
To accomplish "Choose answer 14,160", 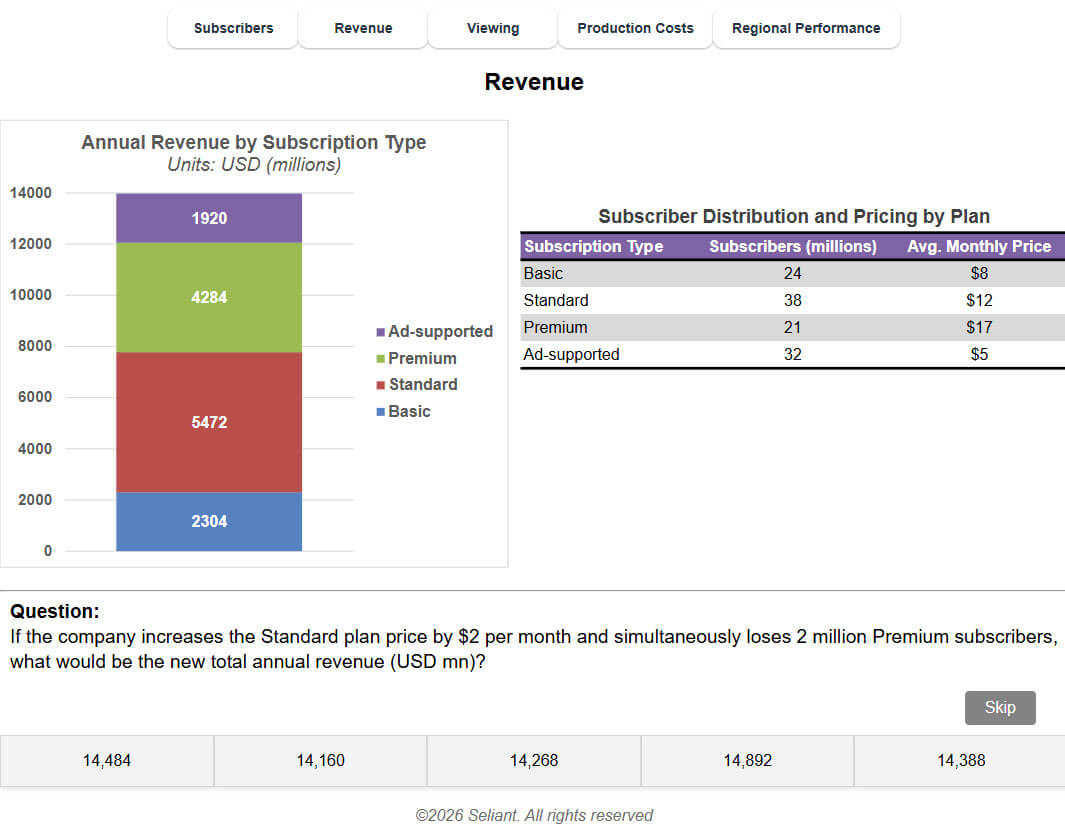I will click(320, 761).
